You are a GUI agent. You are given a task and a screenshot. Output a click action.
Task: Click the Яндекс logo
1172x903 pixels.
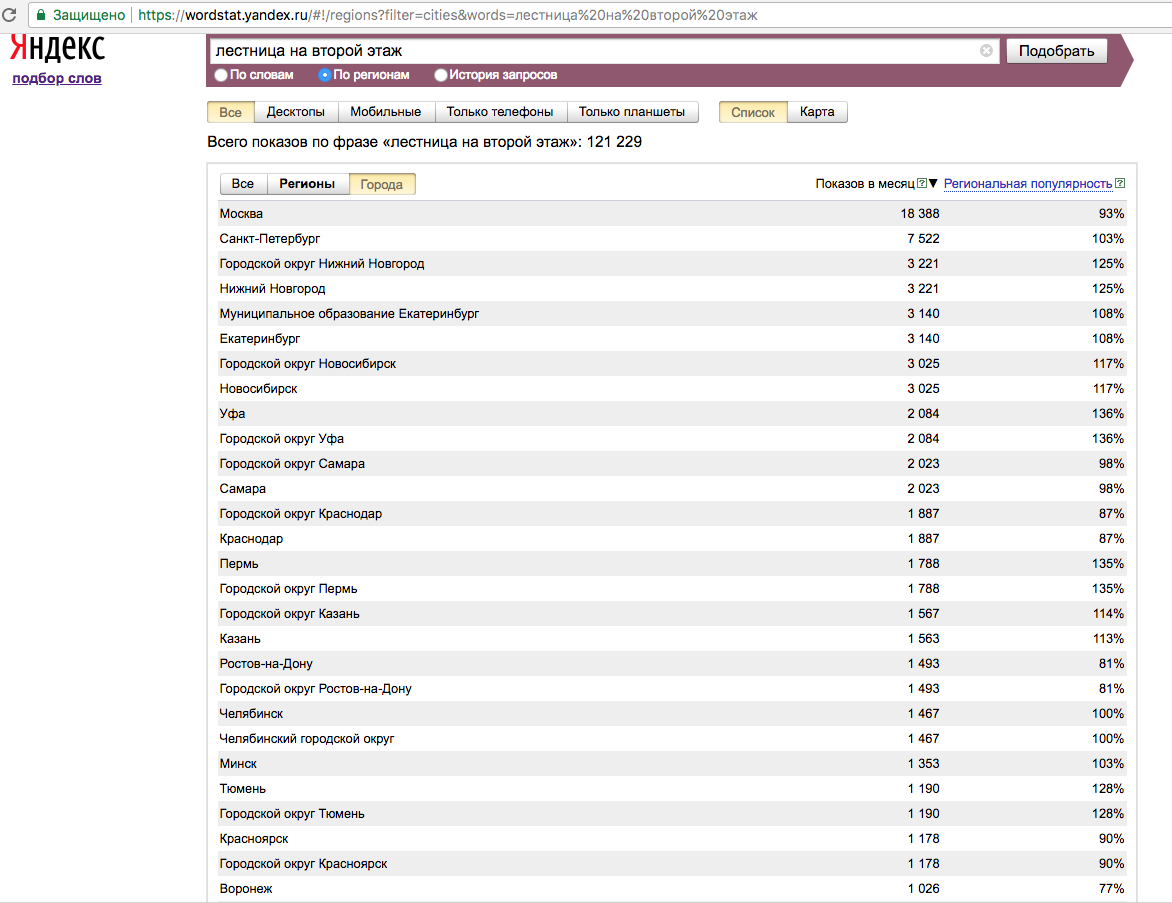pos(57,48)
